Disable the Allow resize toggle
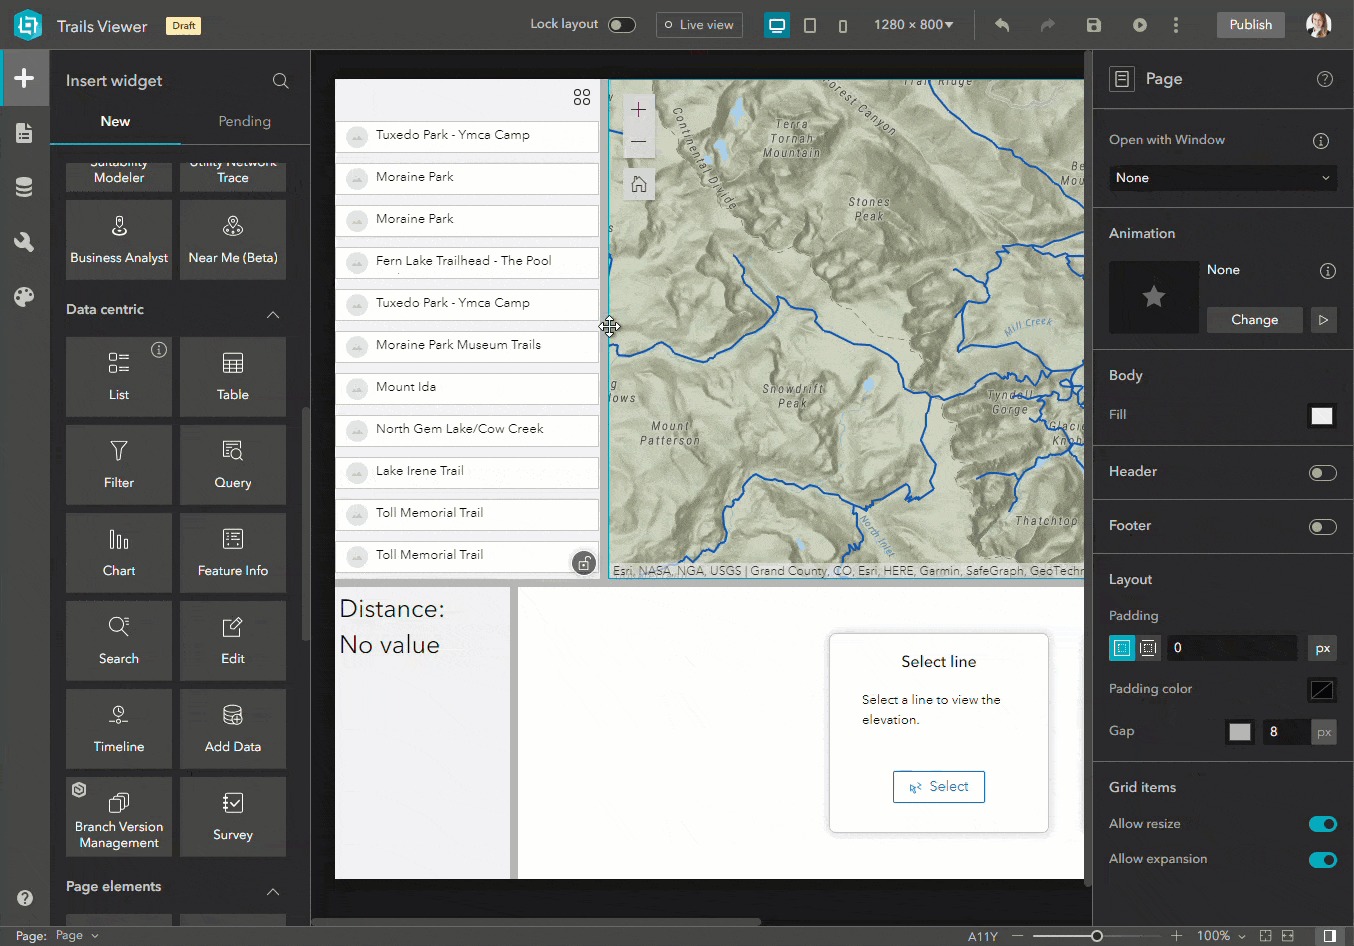Image resolution: width=1354 pixels, height=946 pixels. [1322, 823]
